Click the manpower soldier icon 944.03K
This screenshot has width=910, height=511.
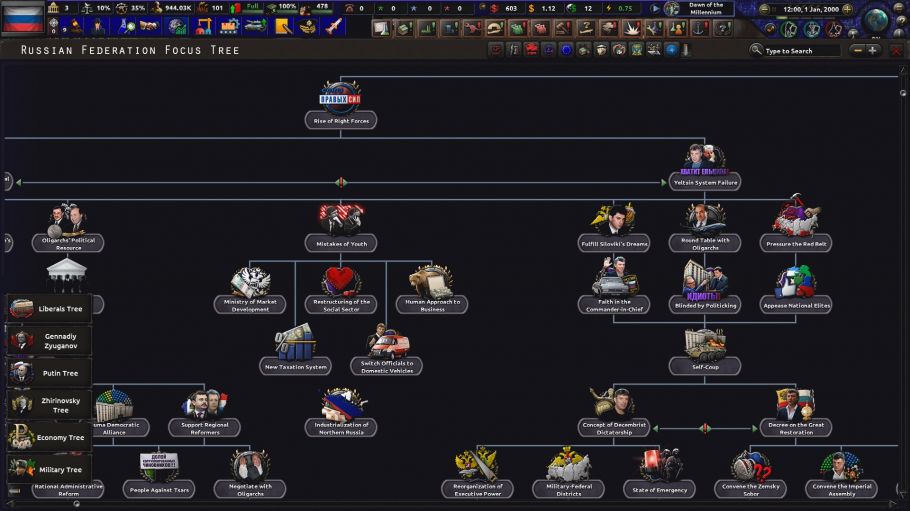[x=157, y=8]
